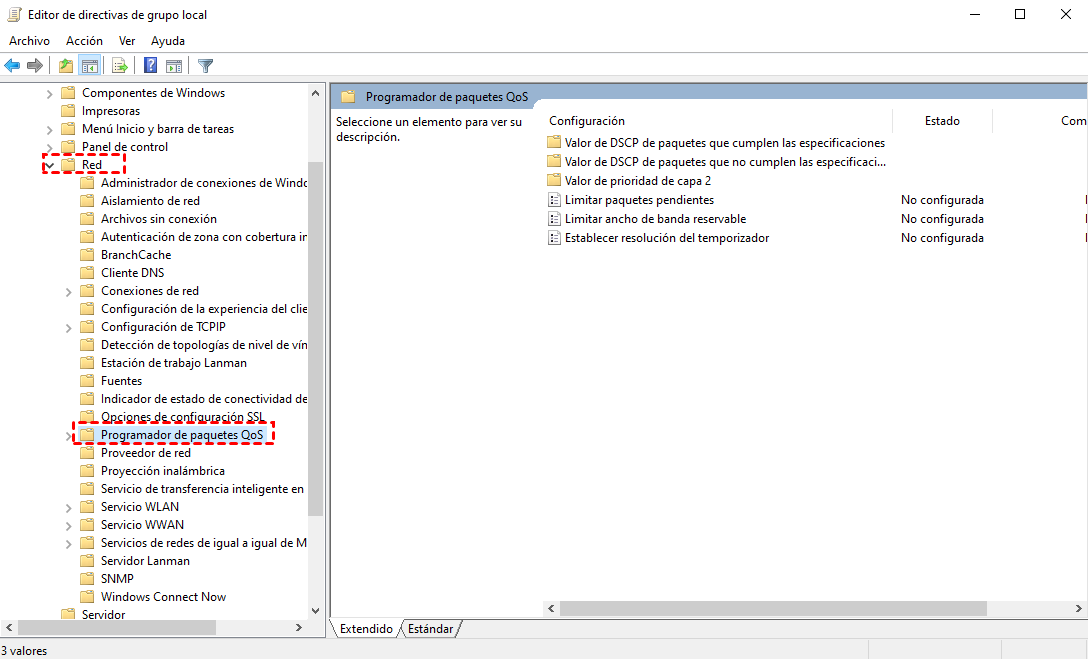Open Help using the question mark icon
The image size is (1088, 659).
(151, 66)
